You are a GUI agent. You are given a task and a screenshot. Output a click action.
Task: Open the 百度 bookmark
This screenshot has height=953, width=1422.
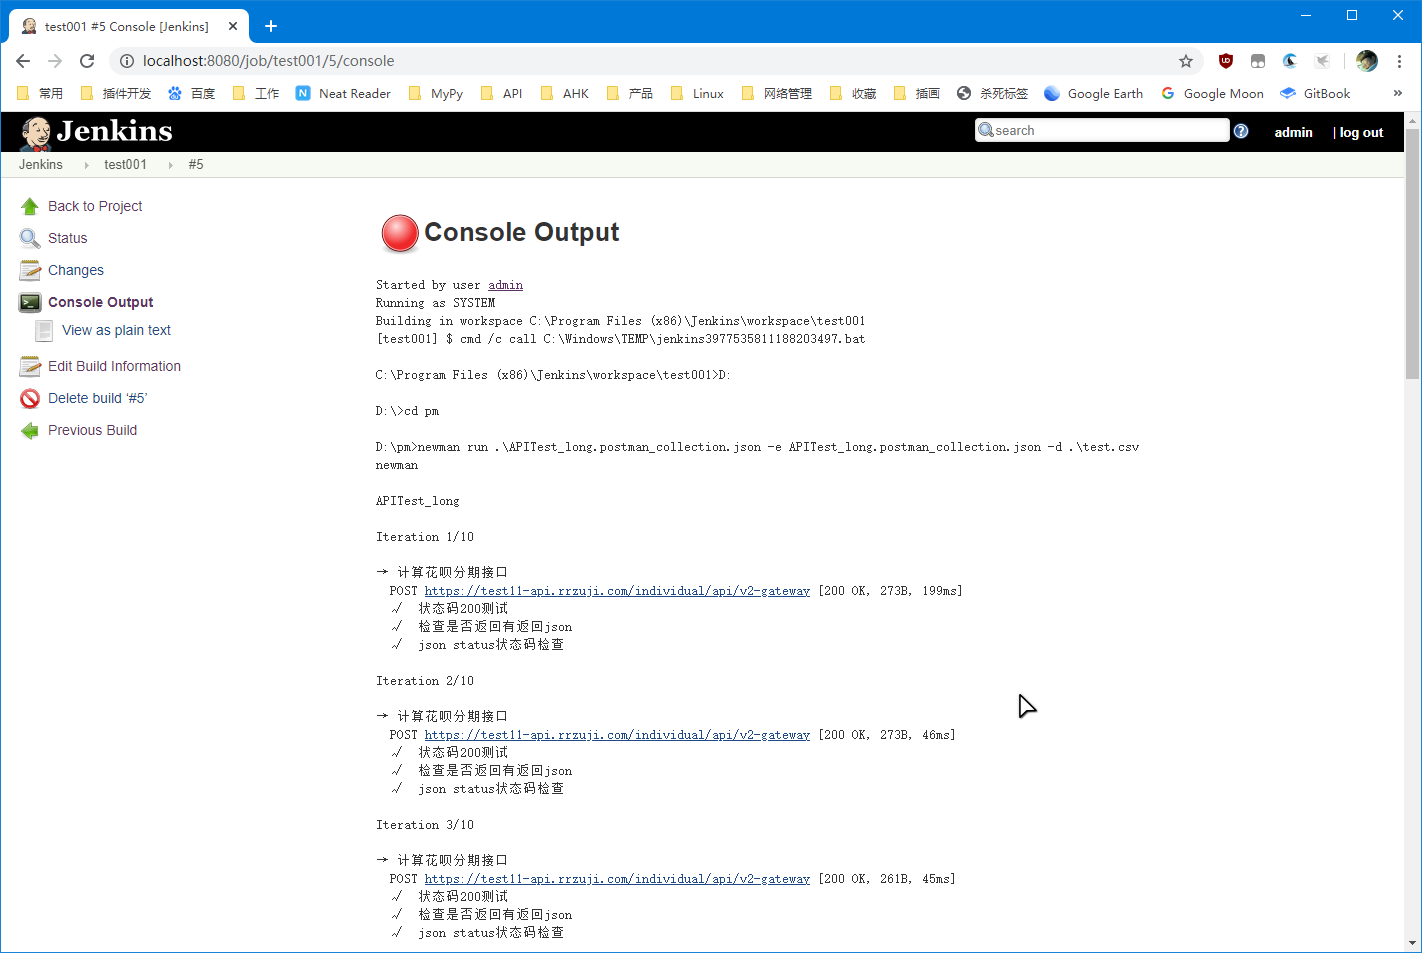tap(191, 93)
